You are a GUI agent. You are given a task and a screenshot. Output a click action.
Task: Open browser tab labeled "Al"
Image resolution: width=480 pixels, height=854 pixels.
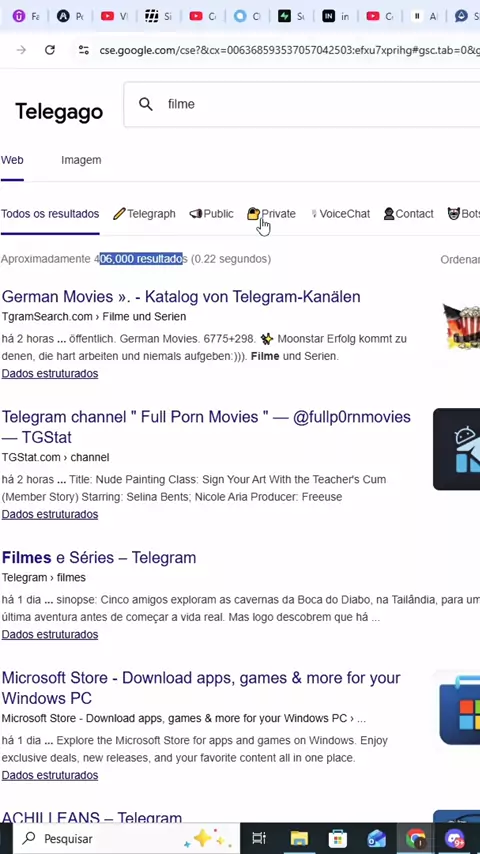[424, 16]
